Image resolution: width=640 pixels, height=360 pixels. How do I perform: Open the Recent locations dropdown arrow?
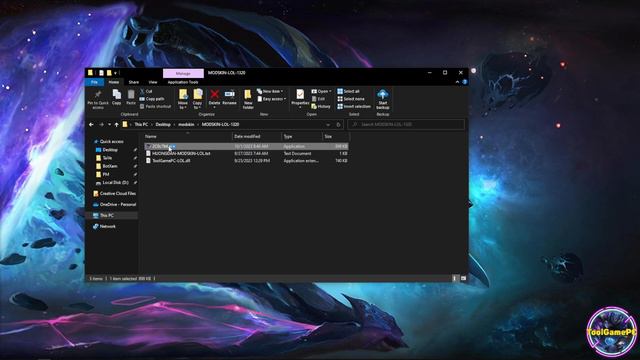(109, 124)
